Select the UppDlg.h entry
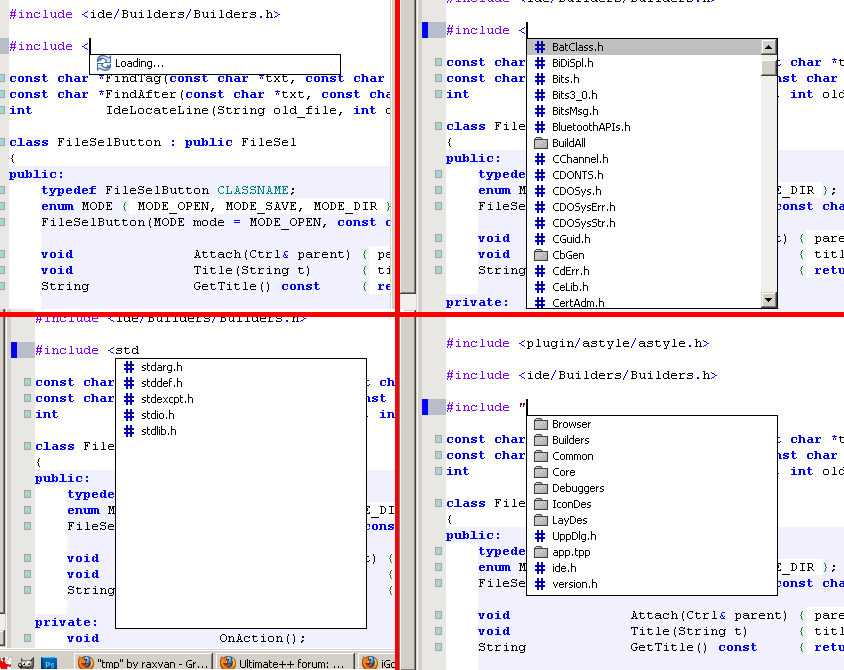 [575, 536]
